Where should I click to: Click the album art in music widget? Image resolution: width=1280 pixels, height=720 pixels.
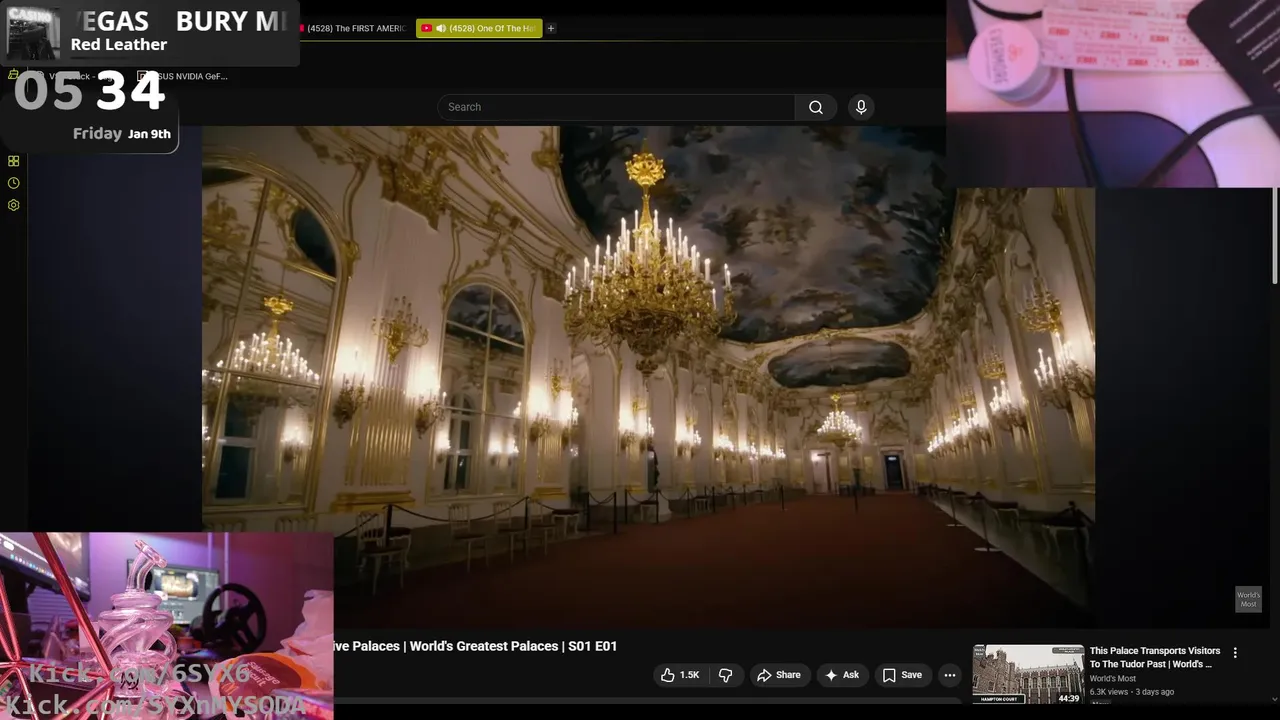(x=33, y=34)
